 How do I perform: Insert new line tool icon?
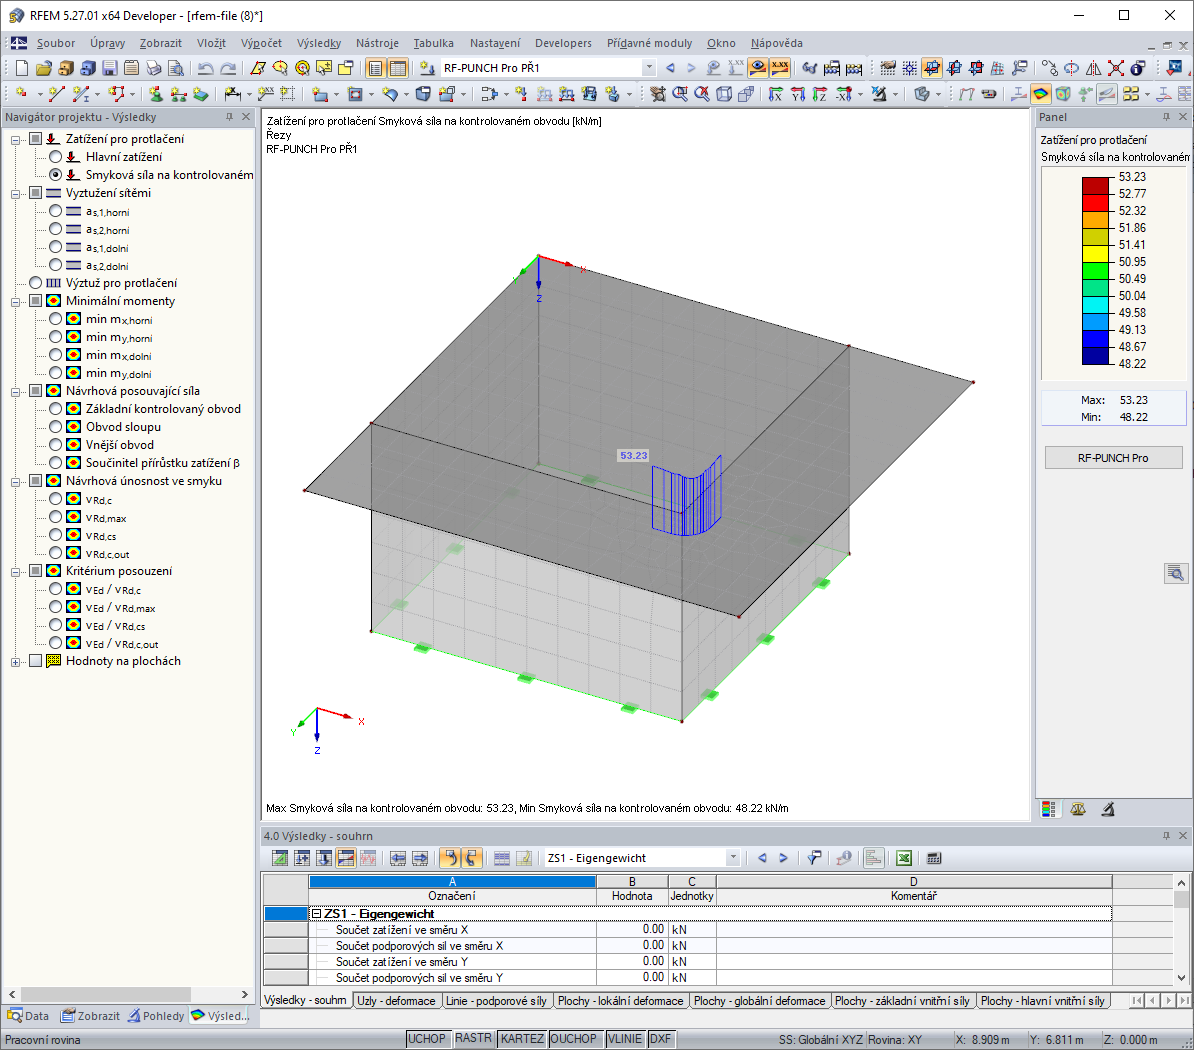[56, 94]
